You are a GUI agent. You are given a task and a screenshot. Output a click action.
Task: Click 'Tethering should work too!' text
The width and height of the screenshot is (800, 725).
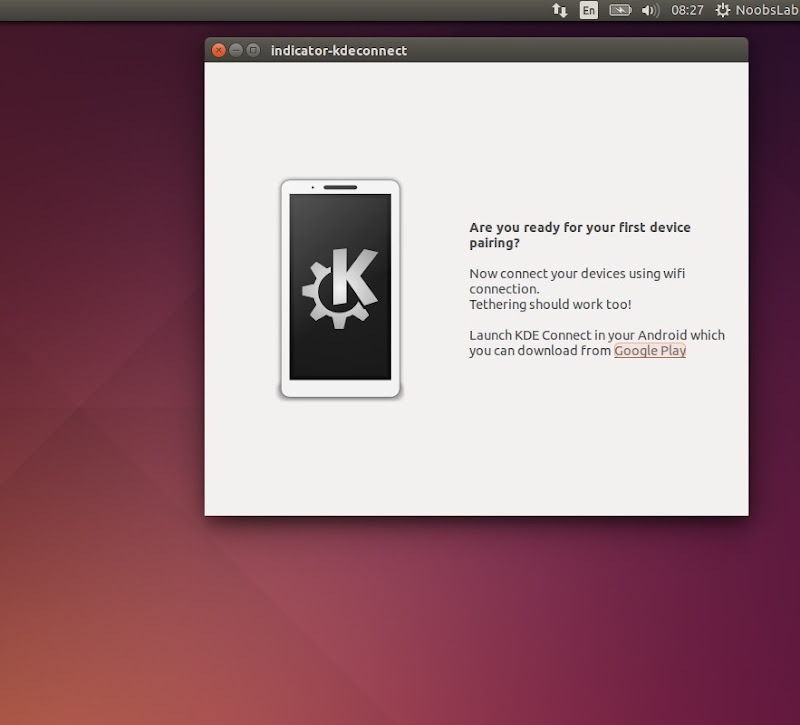[x=550, y=305]
